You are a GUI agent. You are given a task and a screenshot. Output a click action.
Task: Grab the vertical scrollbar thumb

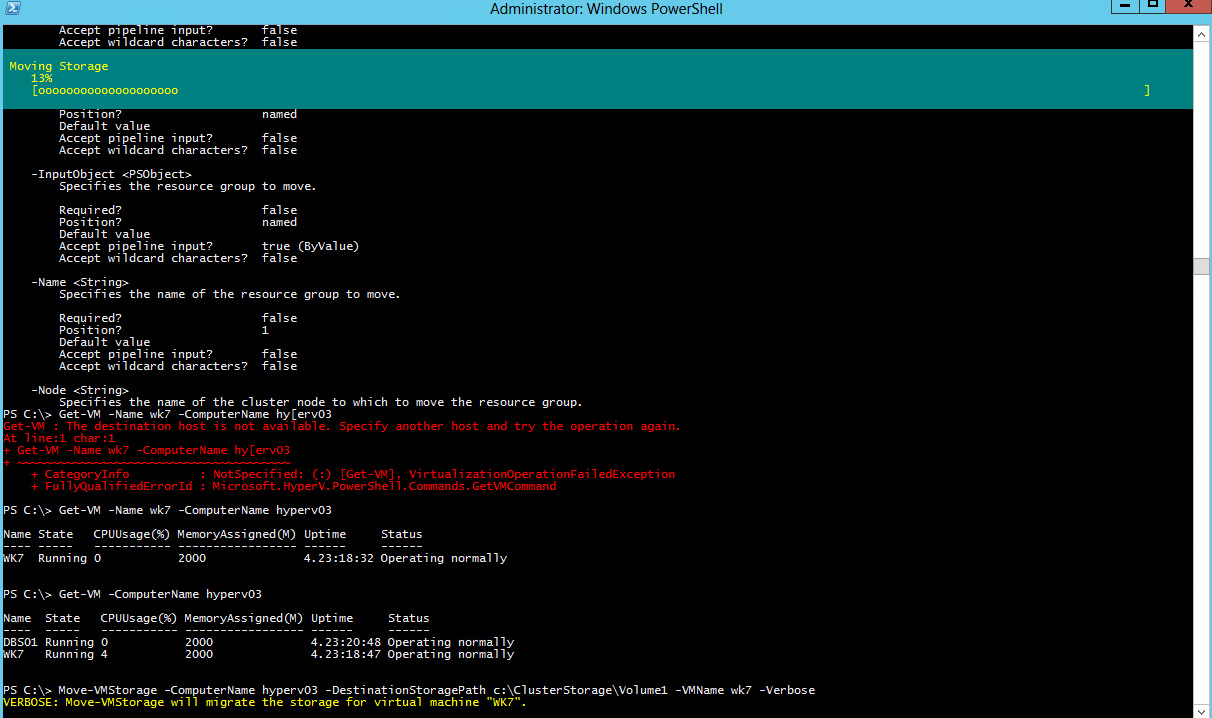click(x=1202, y=266)
